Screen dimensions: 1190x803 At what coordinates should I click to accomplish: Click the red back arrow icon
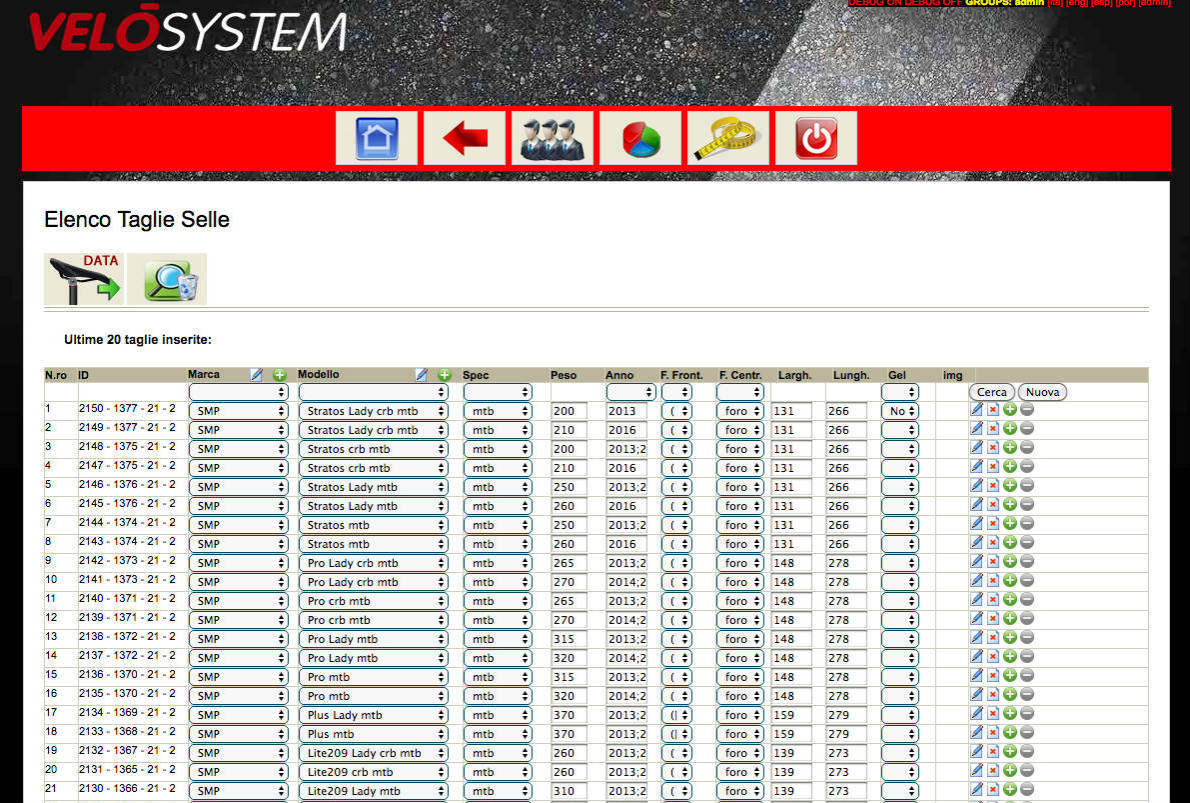464,138
